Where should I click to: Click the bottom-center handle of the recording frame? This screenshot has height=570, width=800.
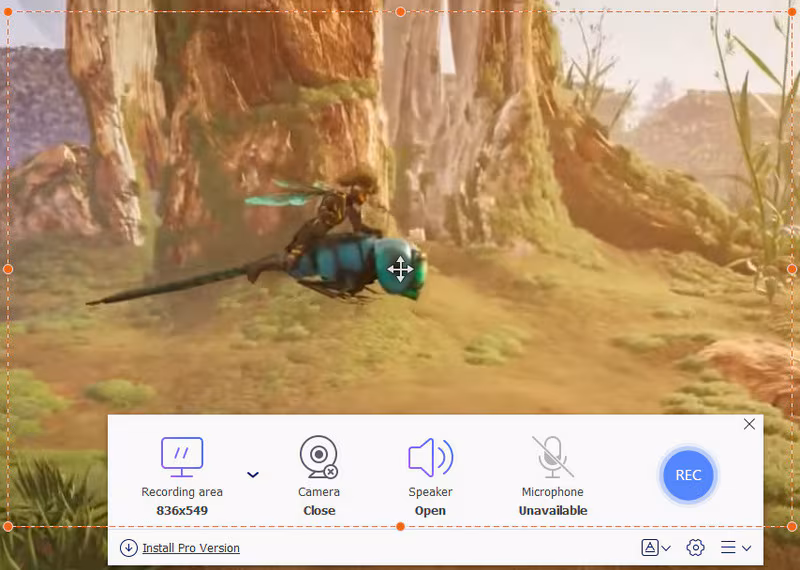click(401, 526)
